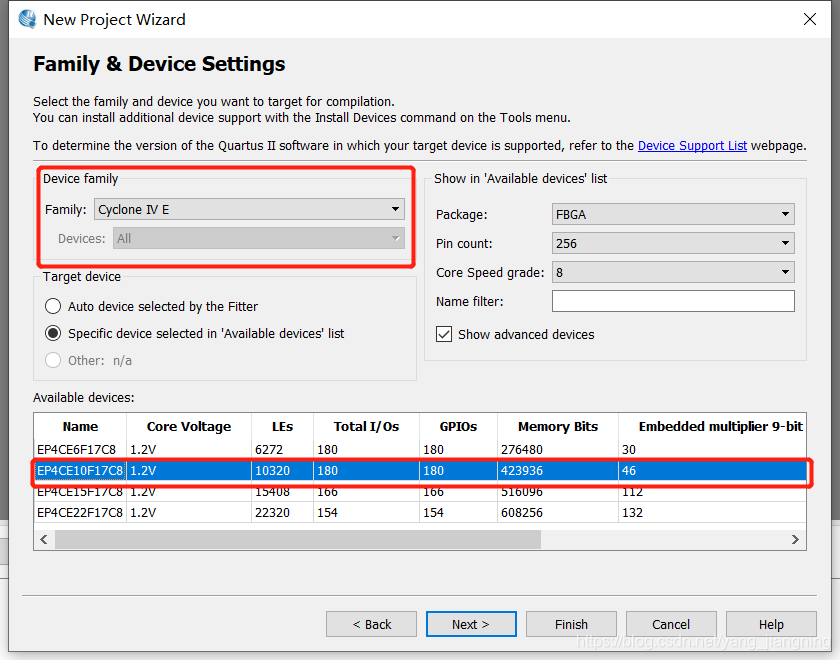840x660 pixels.
Task: Toggle the Show advanced devices checkbox
Action: [x=444, y=334]
